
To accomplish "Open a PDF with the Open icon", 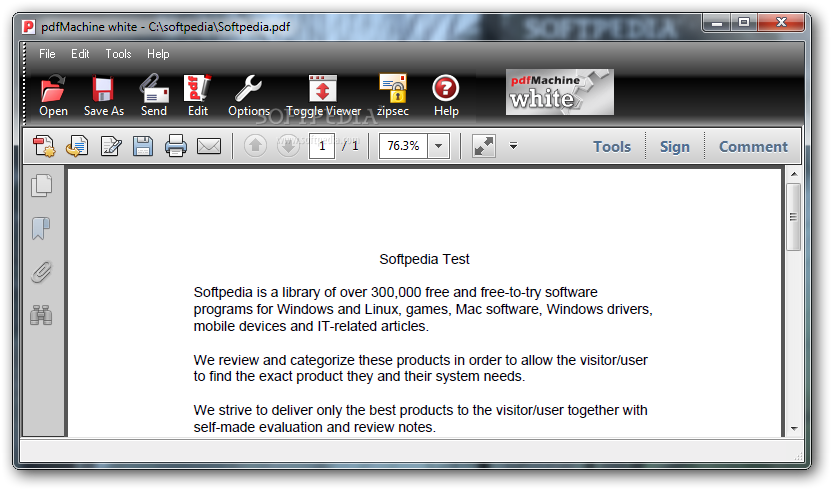I will (x=53, y=89).
